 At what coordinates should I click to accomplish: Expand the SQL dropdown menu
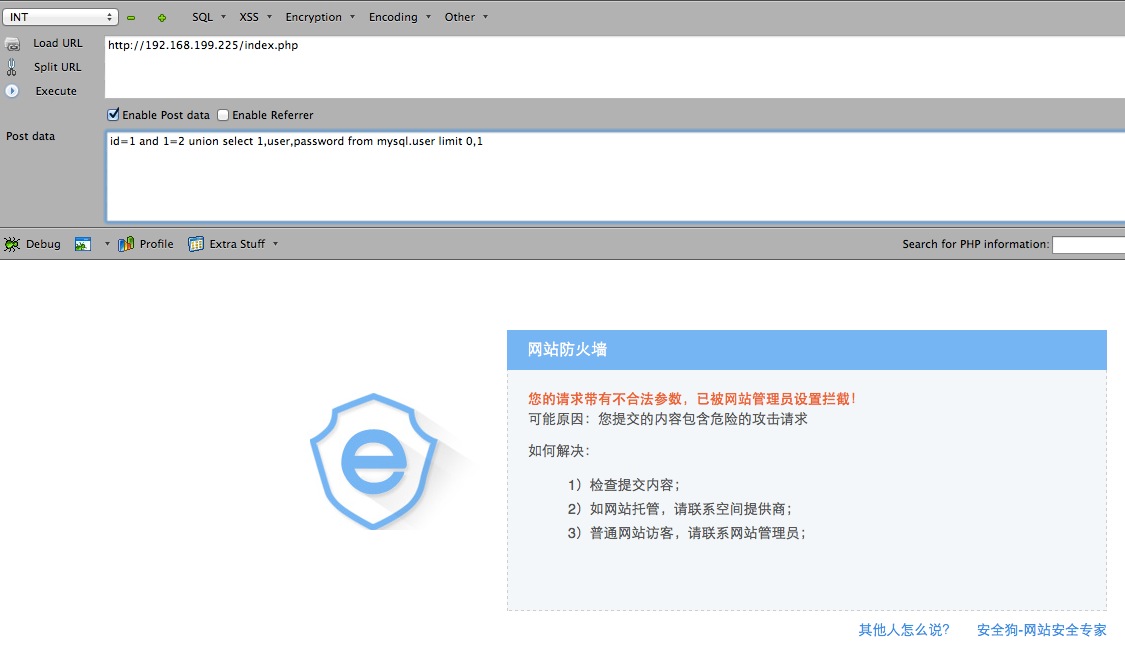tap(209, 17)
